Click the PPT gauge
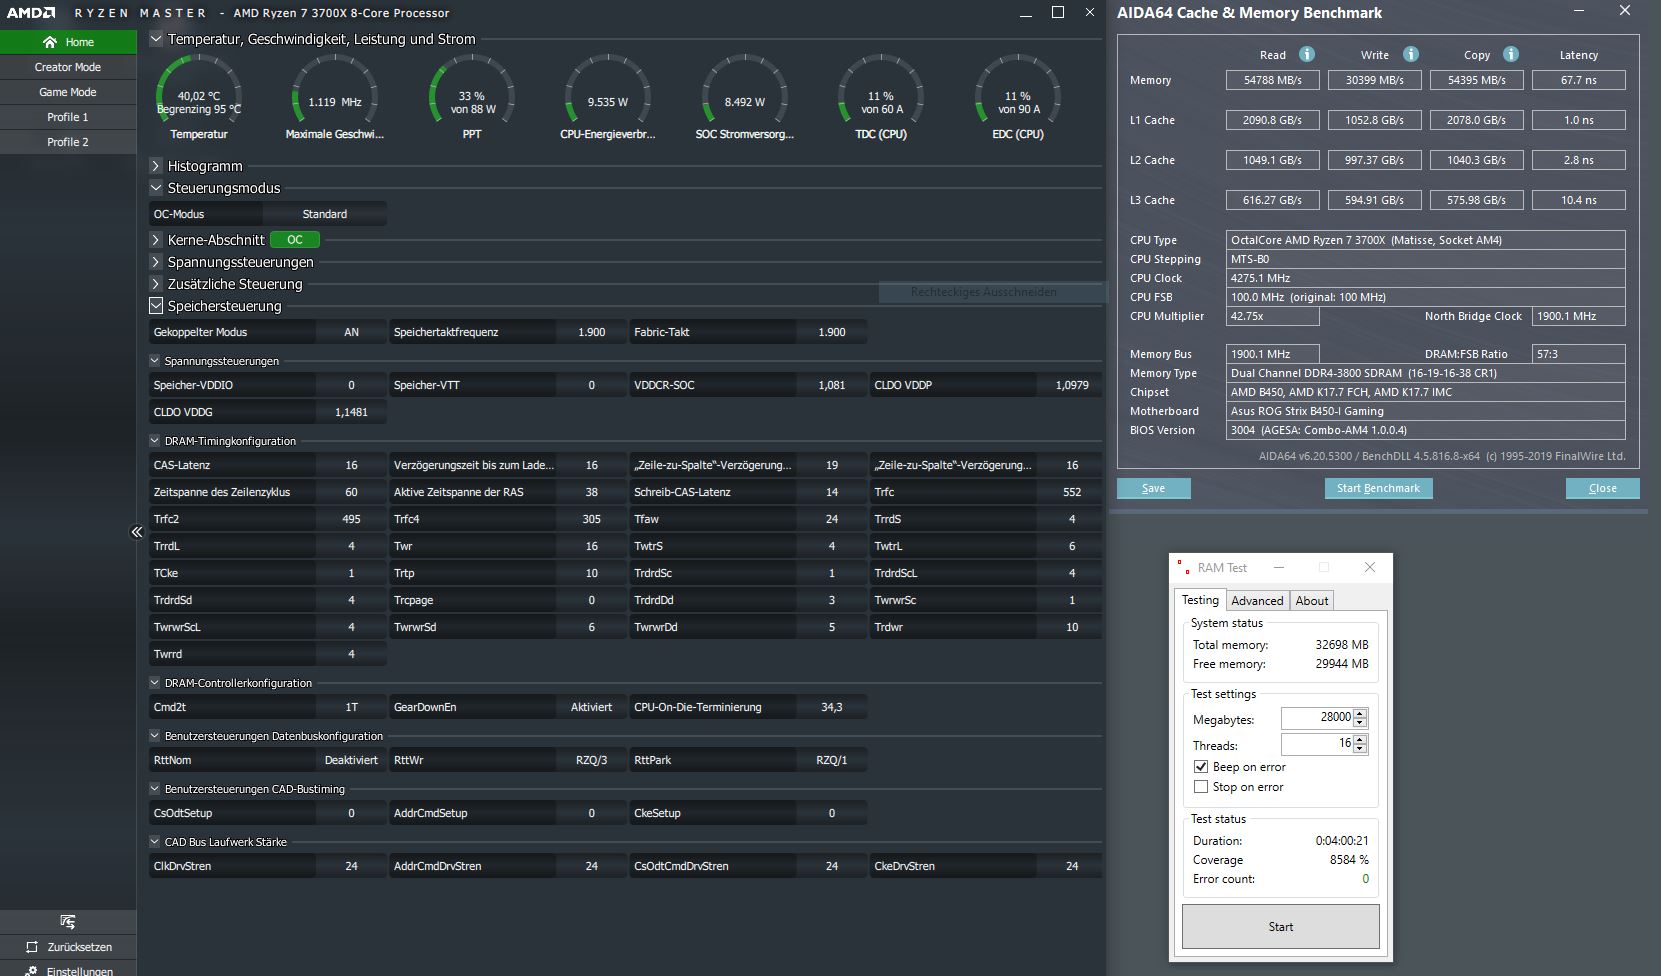Image resolution: width=1661 pixels, height=976 pixels. (472, 97)
